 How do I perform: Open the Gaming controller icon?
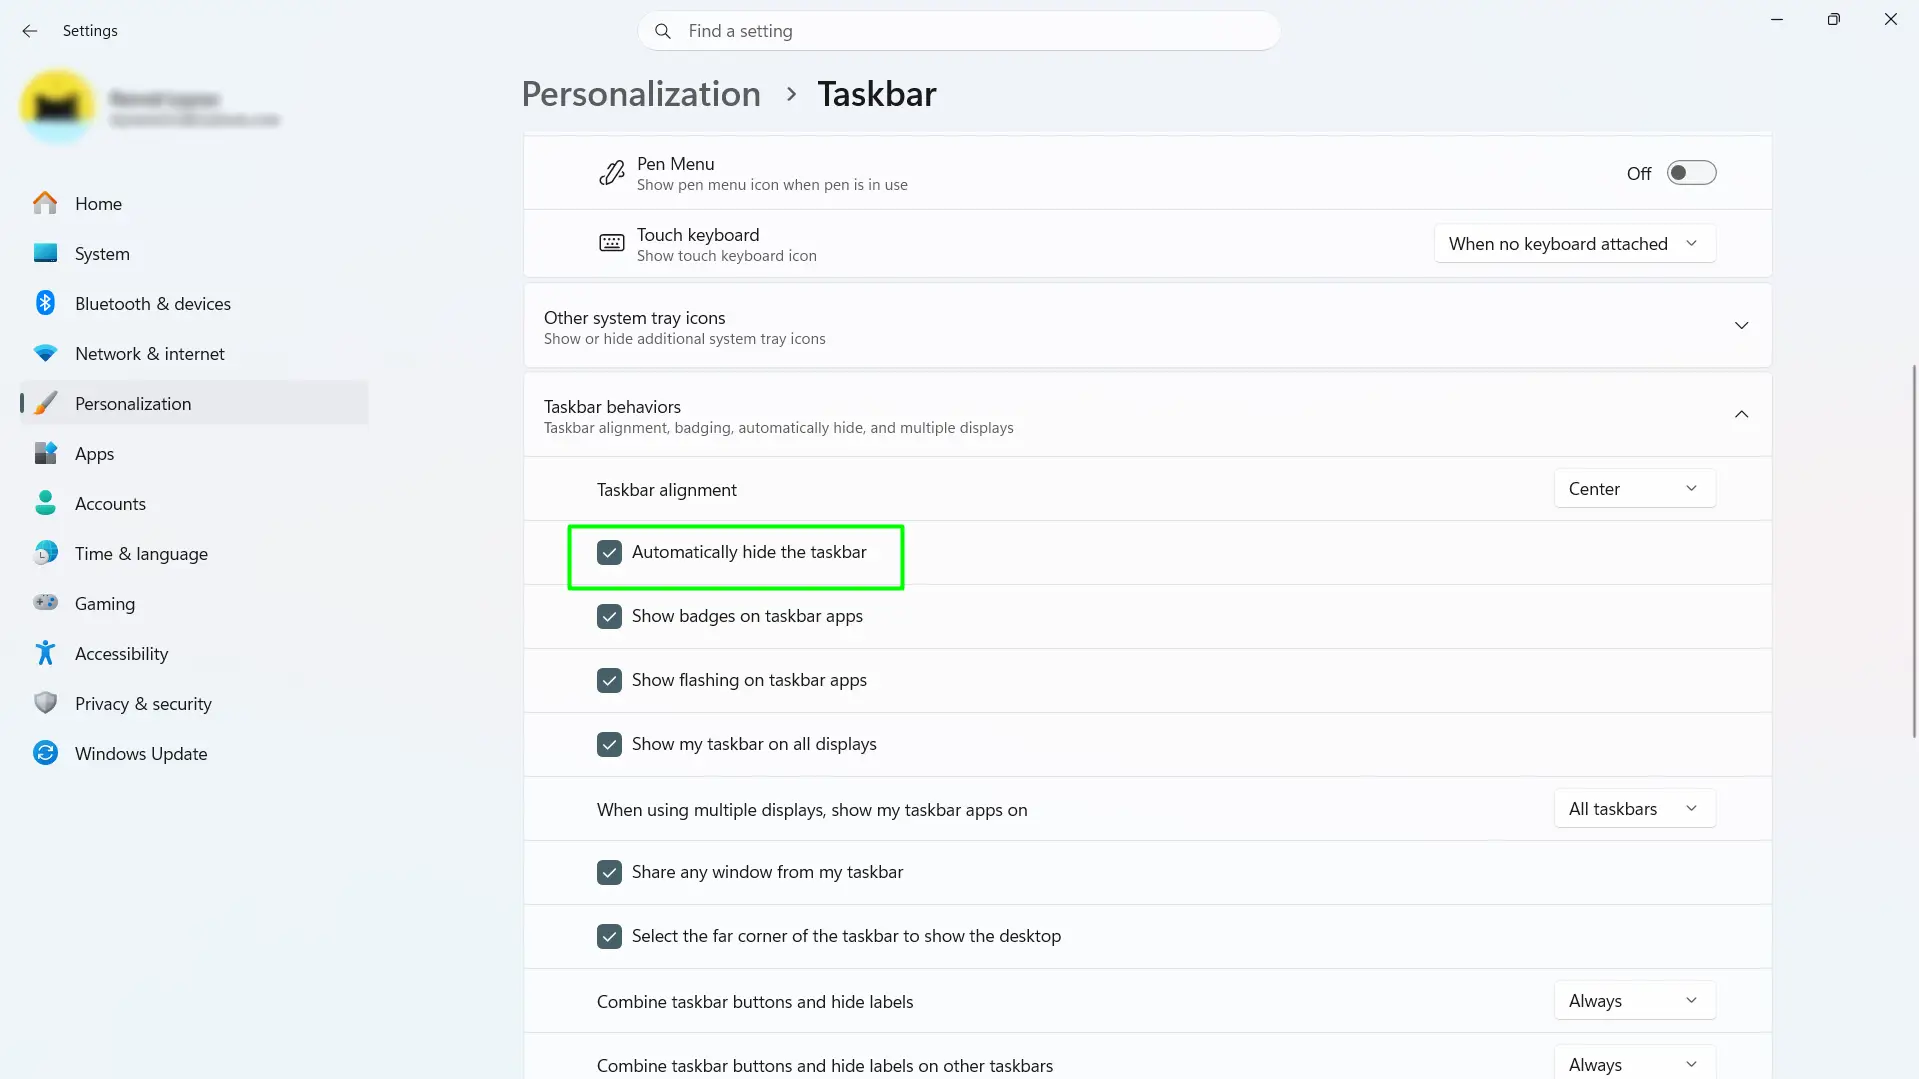point(45,603)
